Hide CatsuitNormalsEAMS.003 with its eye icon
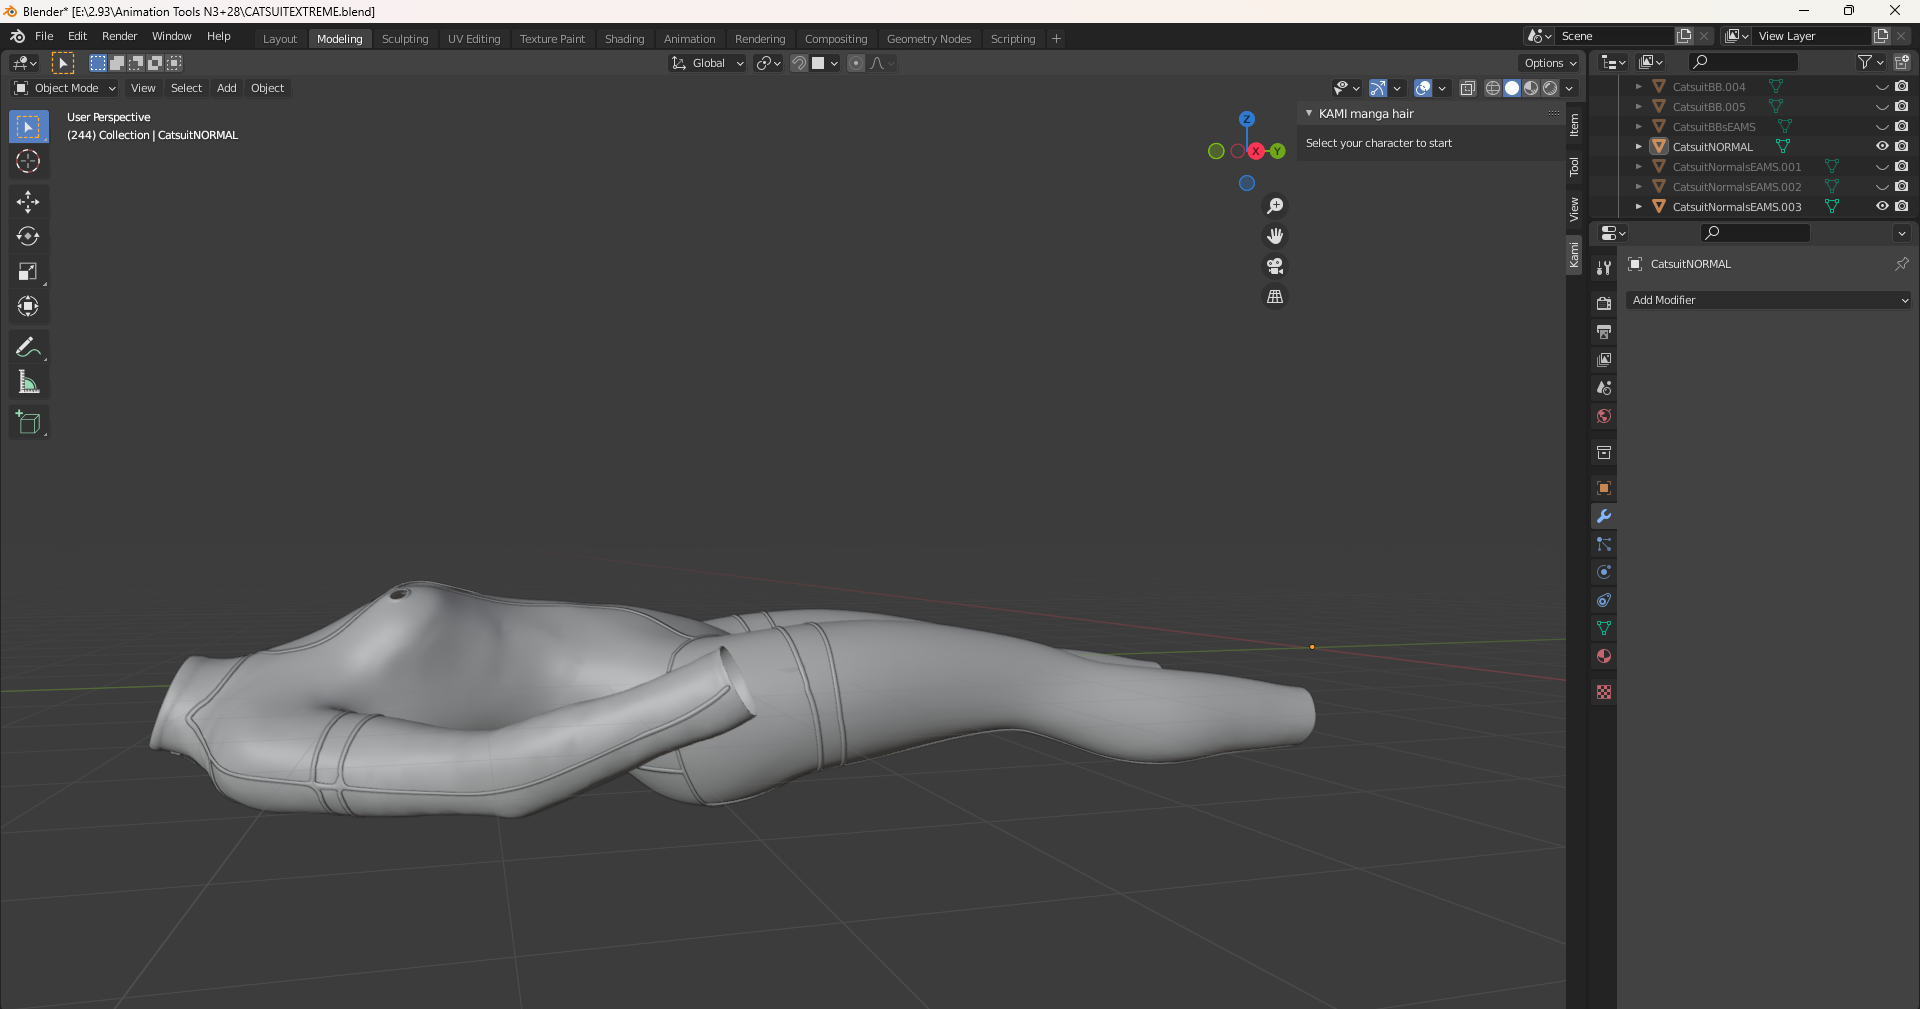Viewport: 1920px width, 1009px height. (x=1882, y=206)
